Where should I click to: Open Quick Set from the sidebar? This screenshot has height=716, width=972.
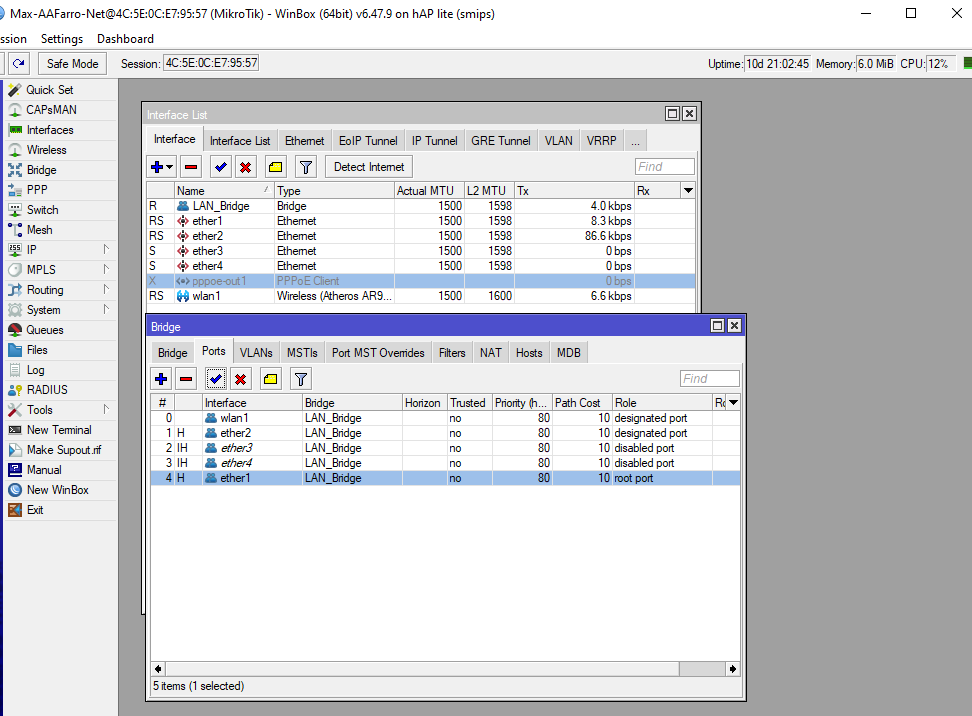point(50,90)
